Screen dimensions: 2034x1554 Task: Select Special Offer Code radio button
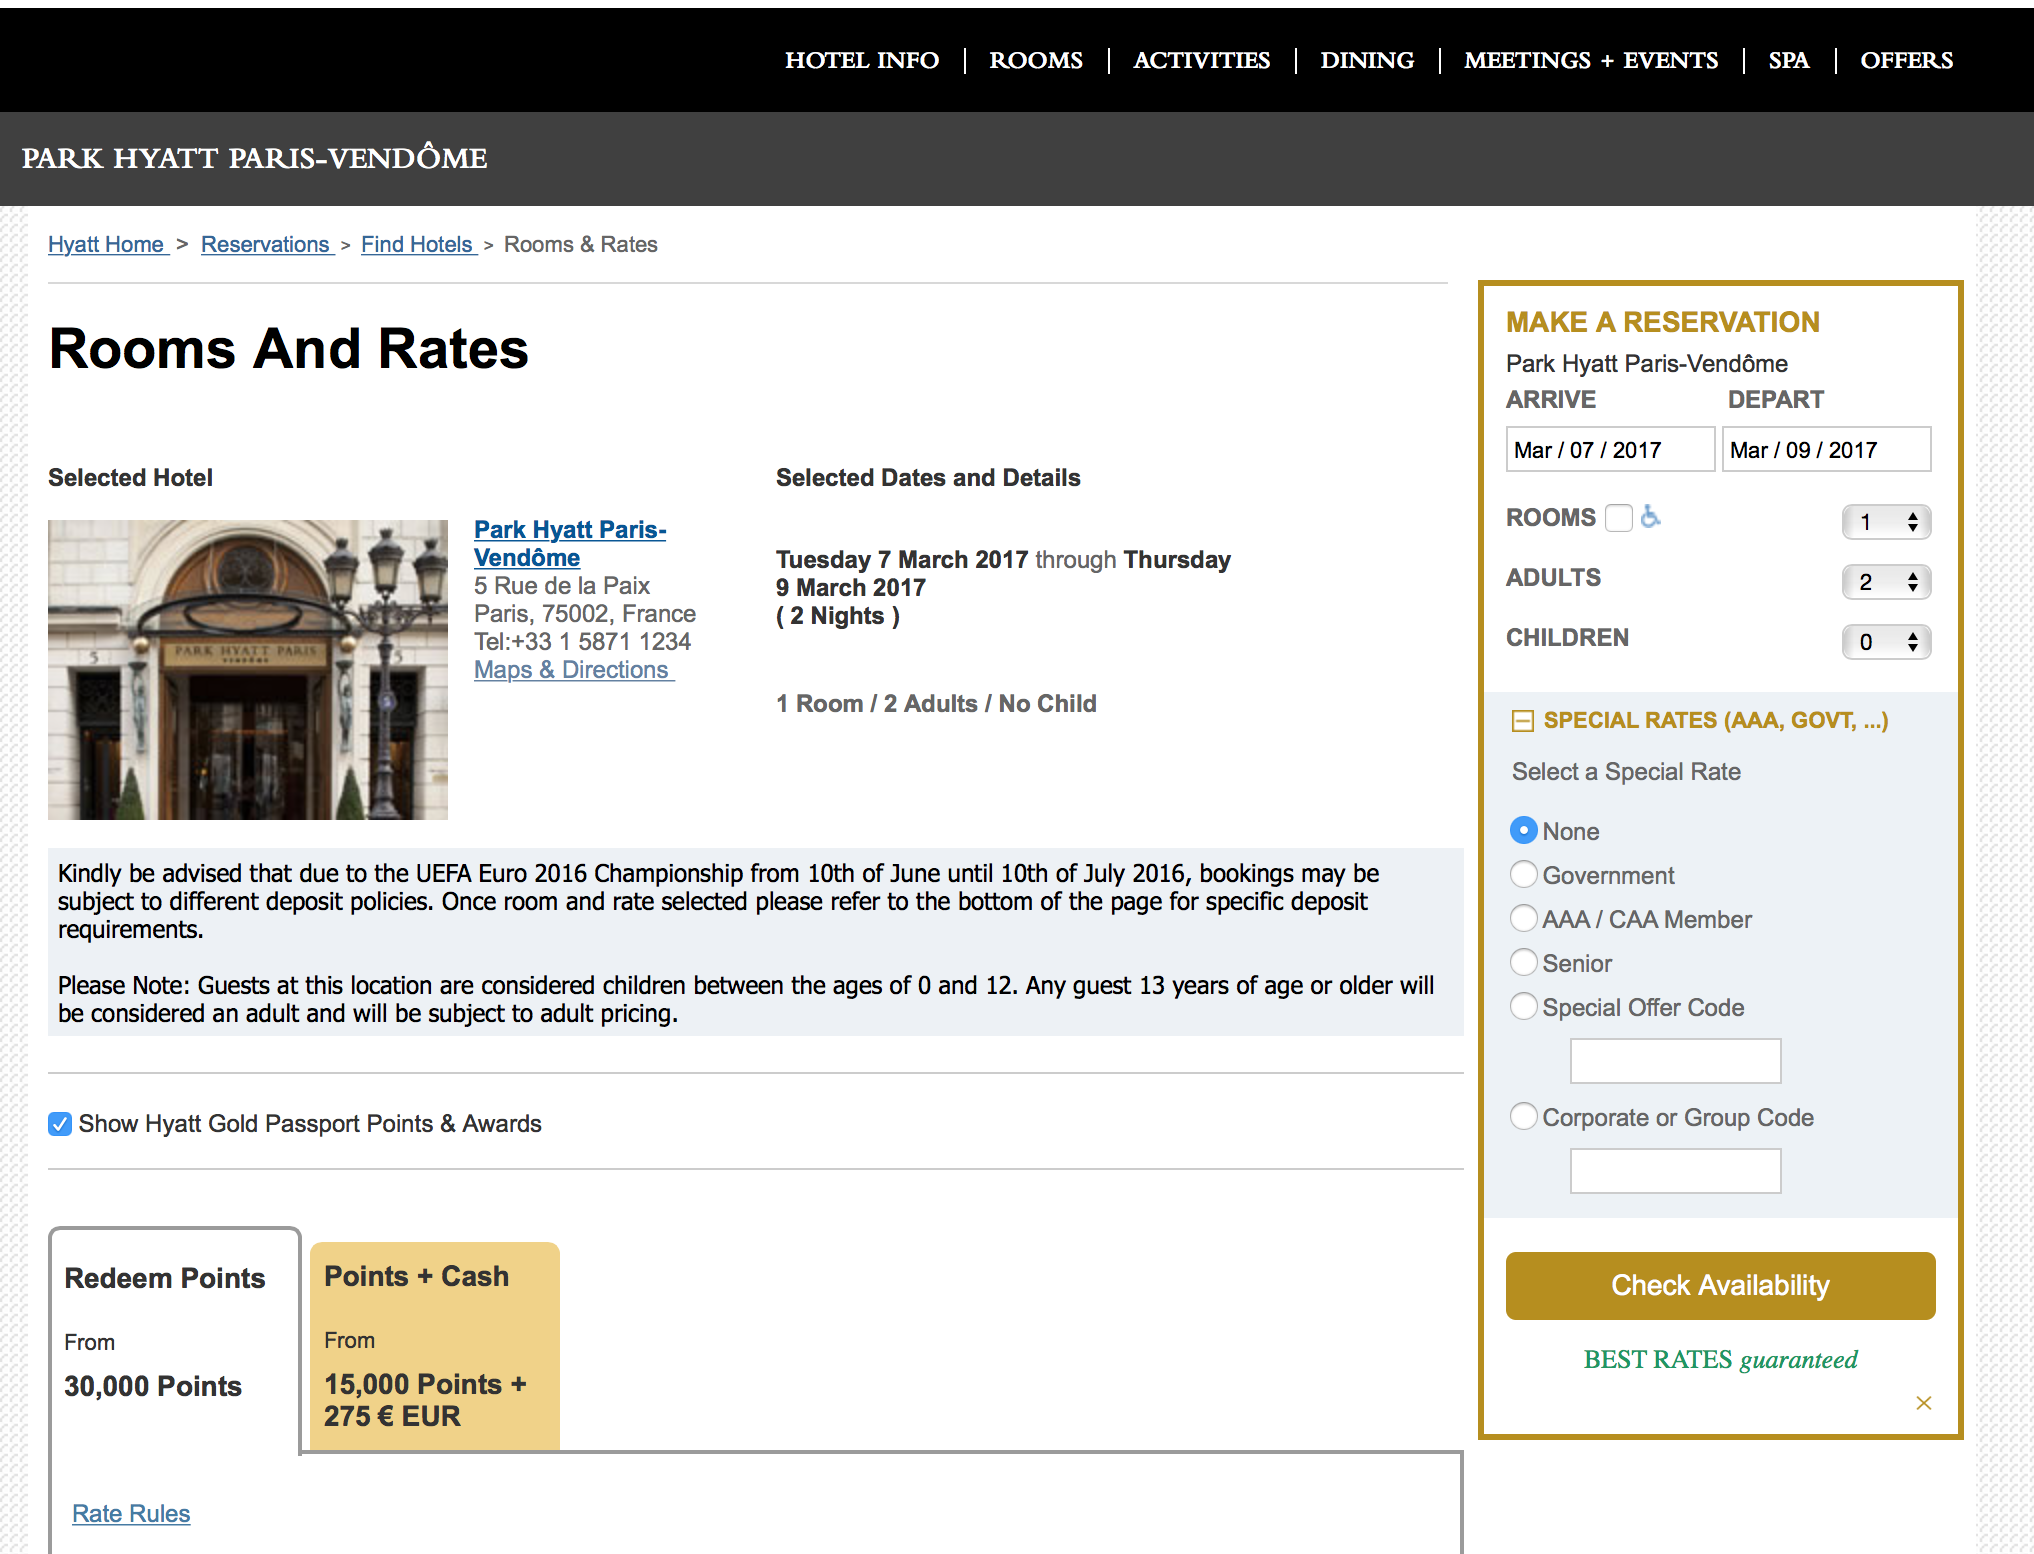coord(1523,1006)
